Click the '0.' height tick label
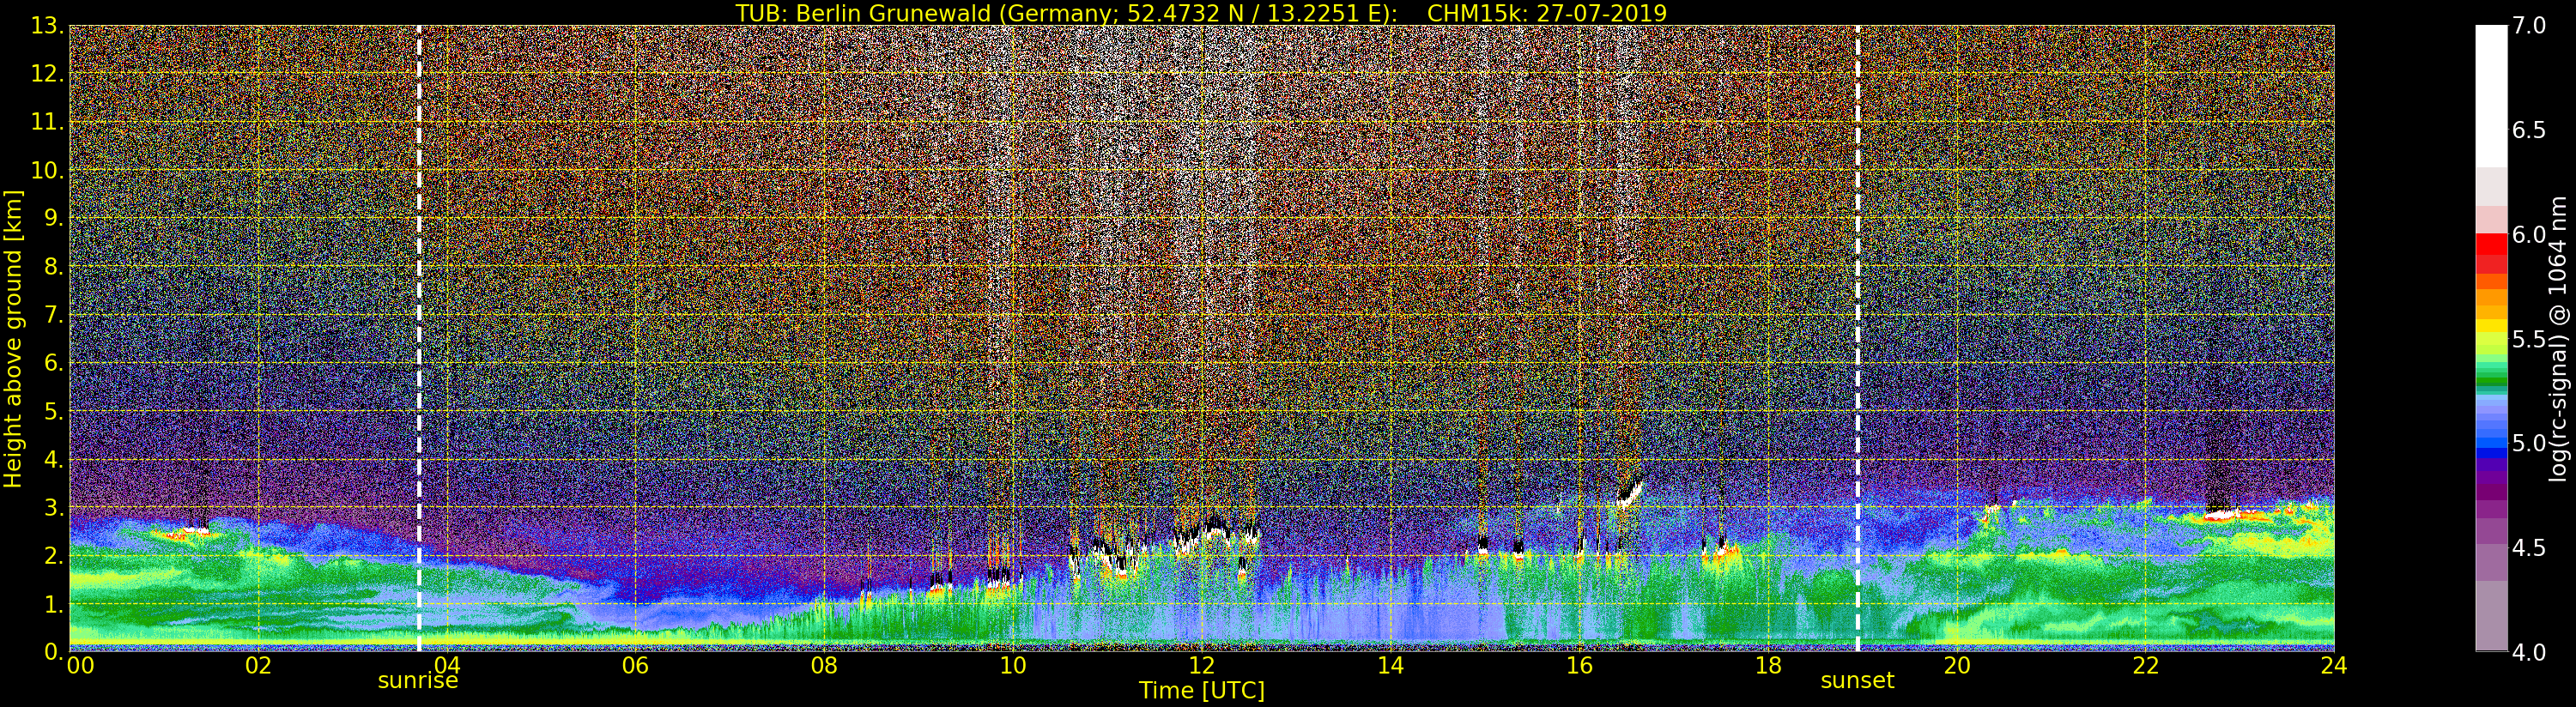 pos(53,652)
